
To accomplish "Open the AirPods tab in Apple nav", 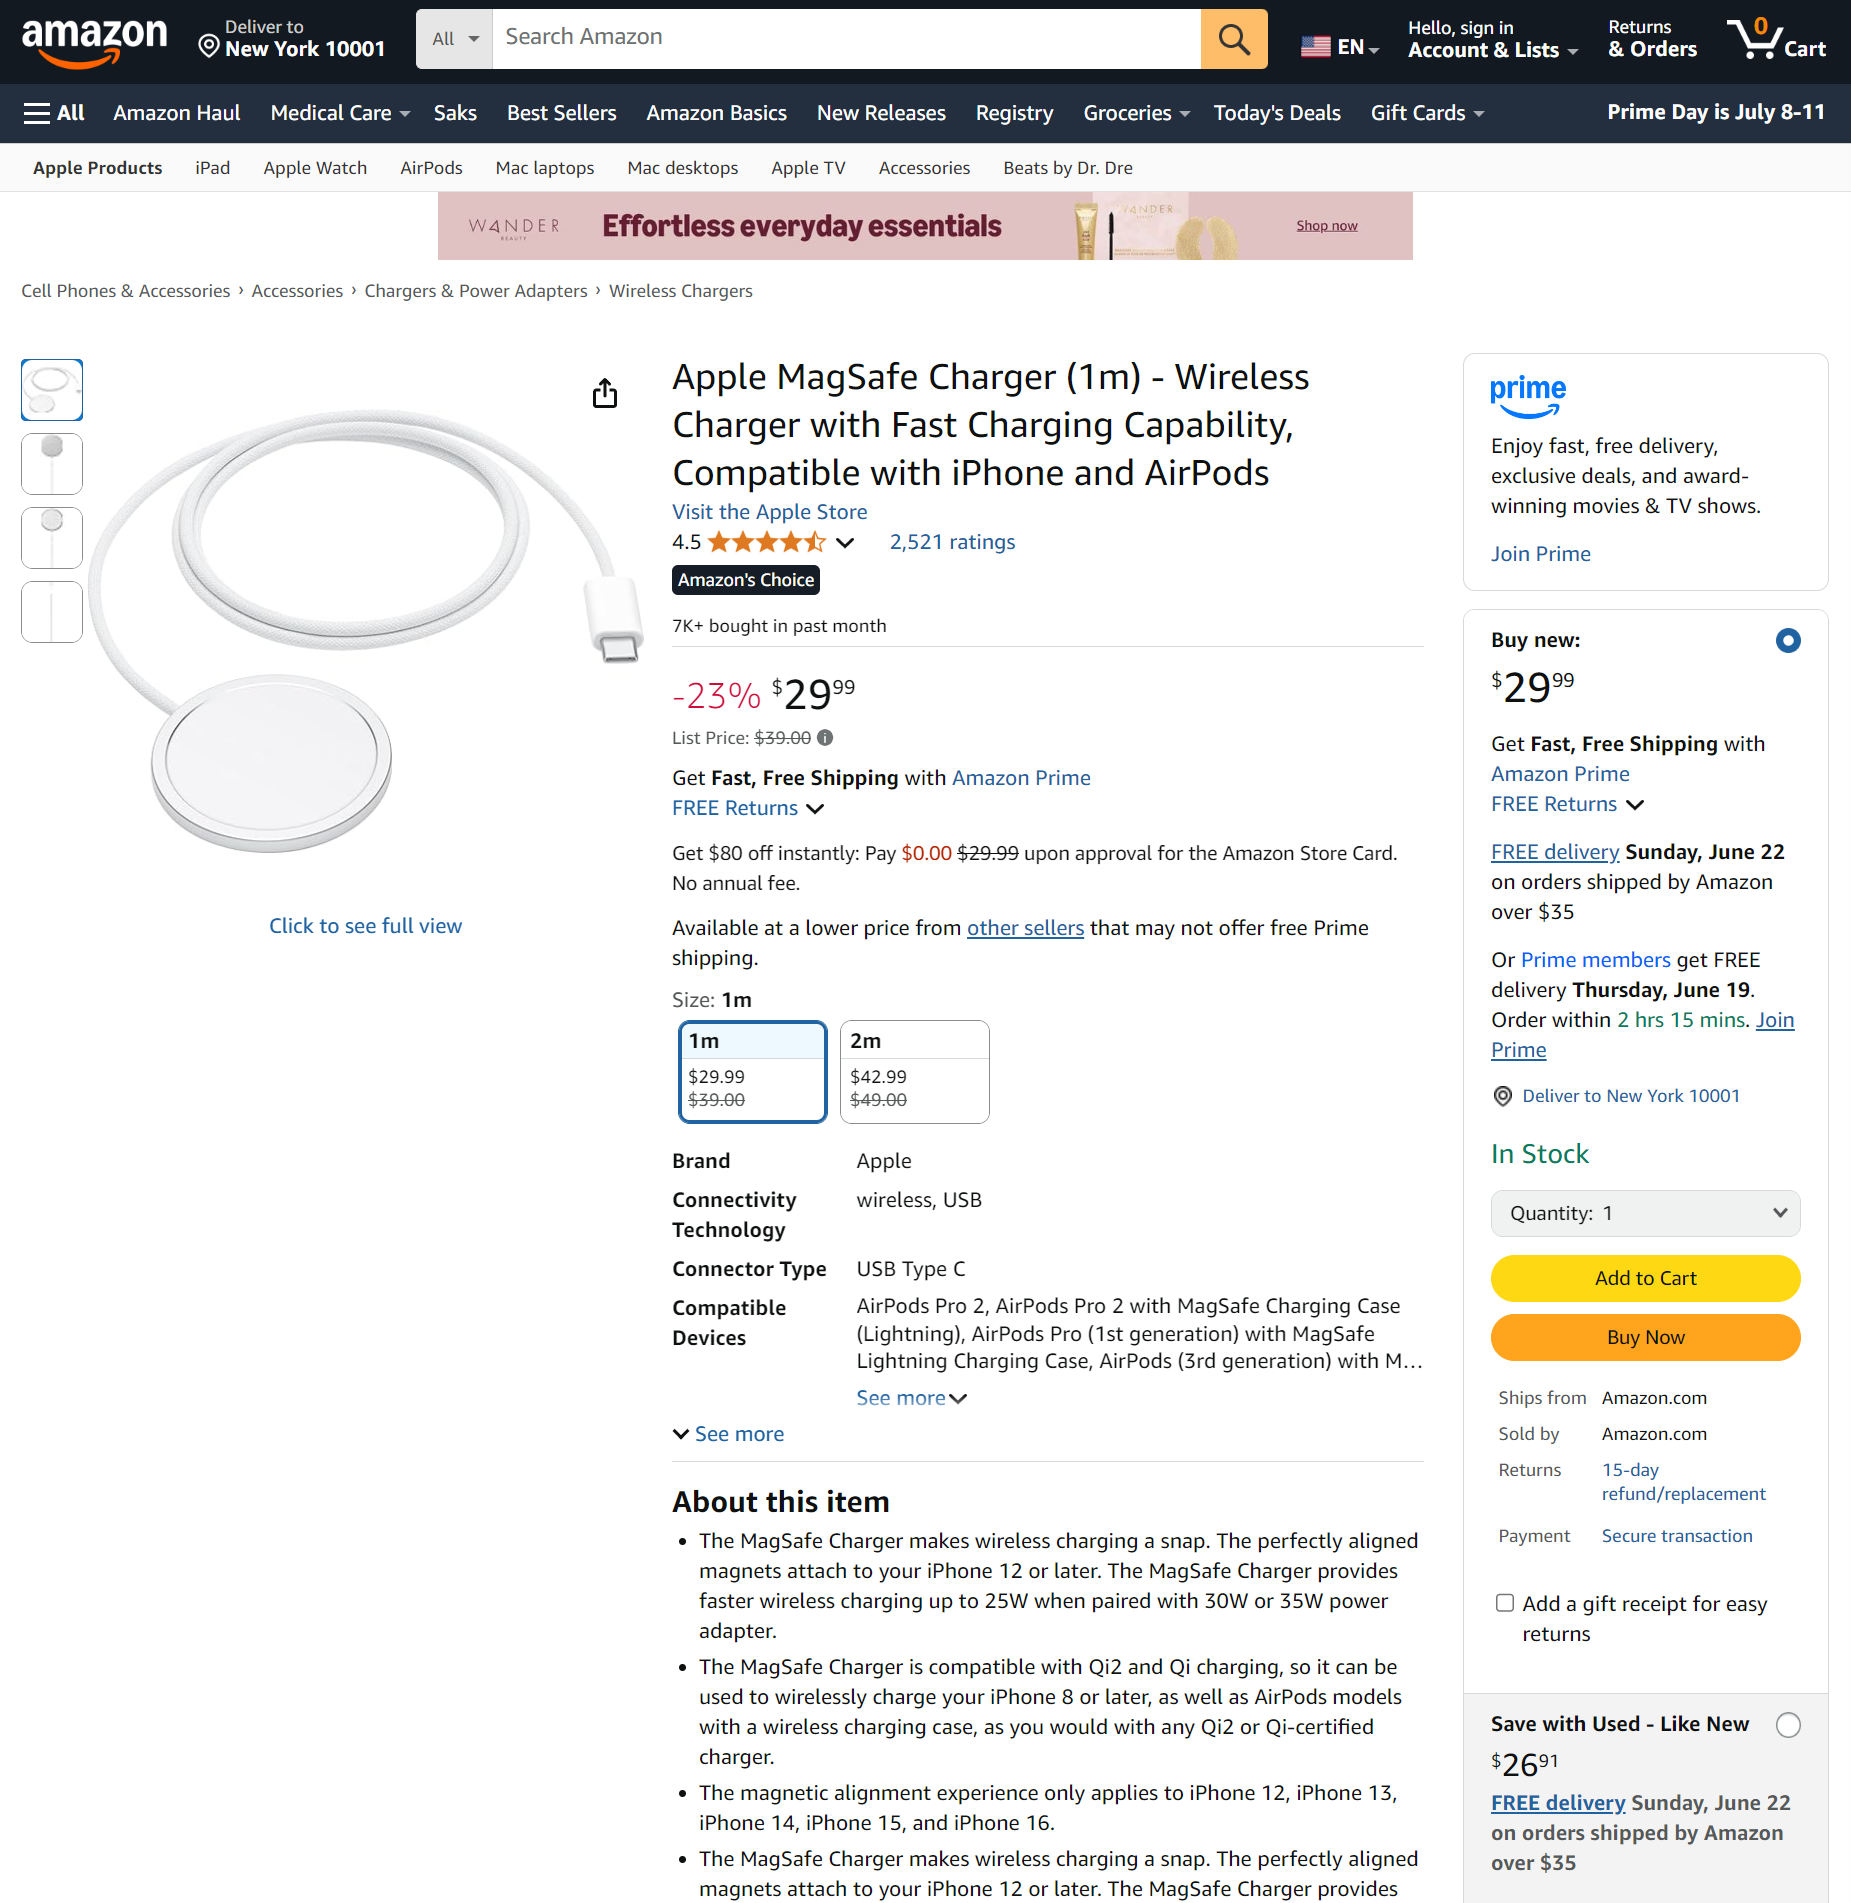I will click(x=431, y=168).
